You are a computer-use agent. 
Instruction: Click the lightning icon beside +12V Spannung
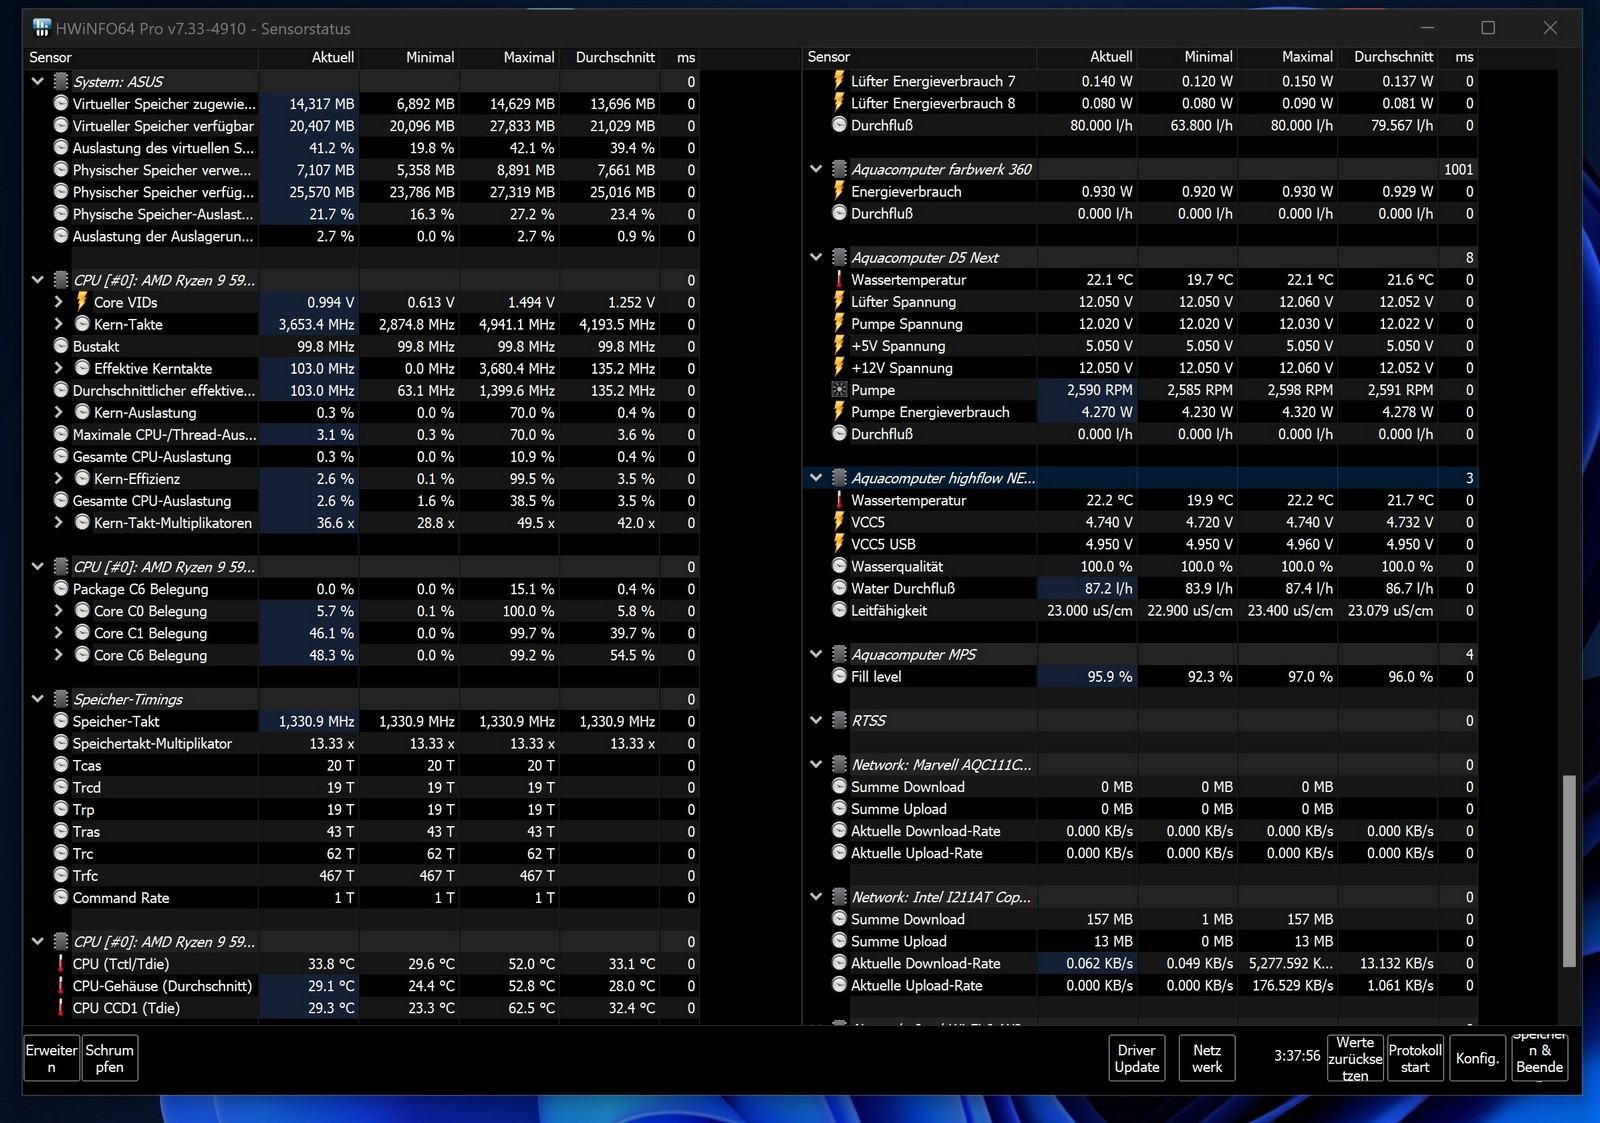click(x=839, y=368)
